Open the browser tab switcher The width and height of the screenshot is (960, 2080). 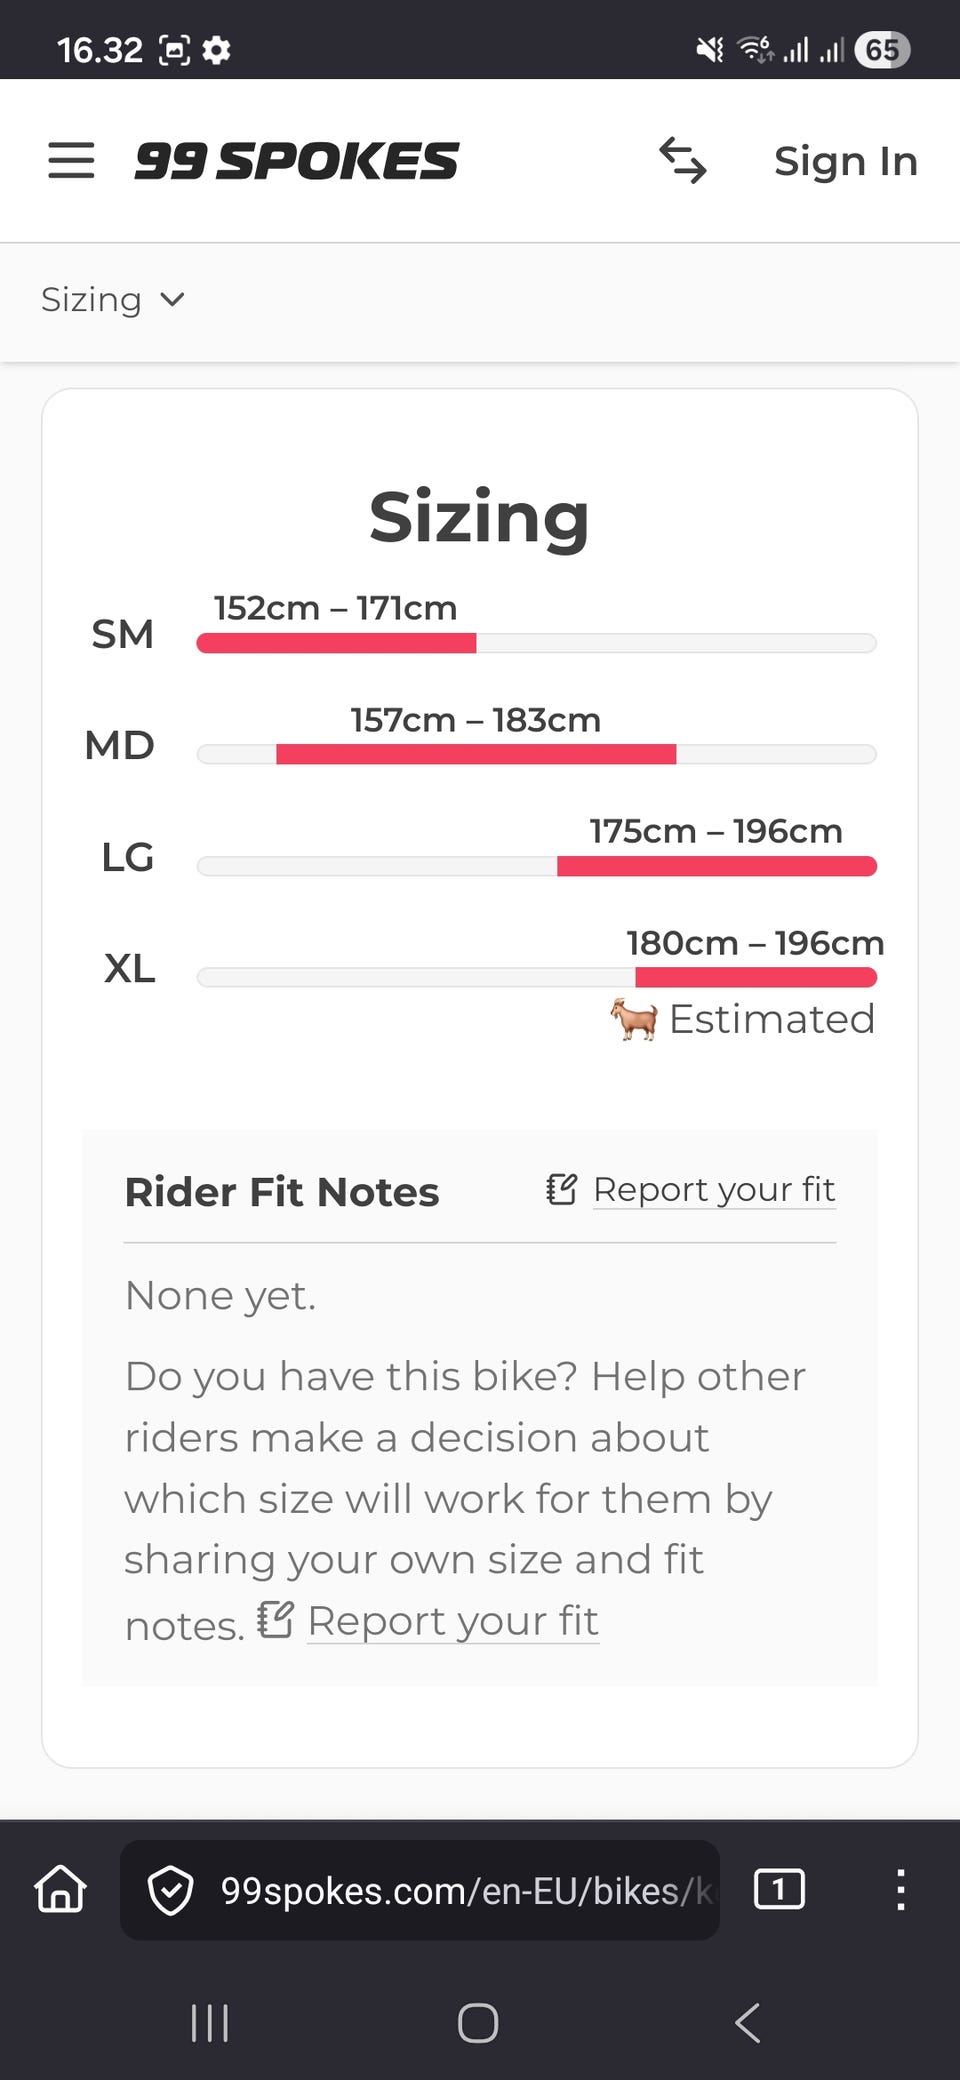(x=779, y=1890)
